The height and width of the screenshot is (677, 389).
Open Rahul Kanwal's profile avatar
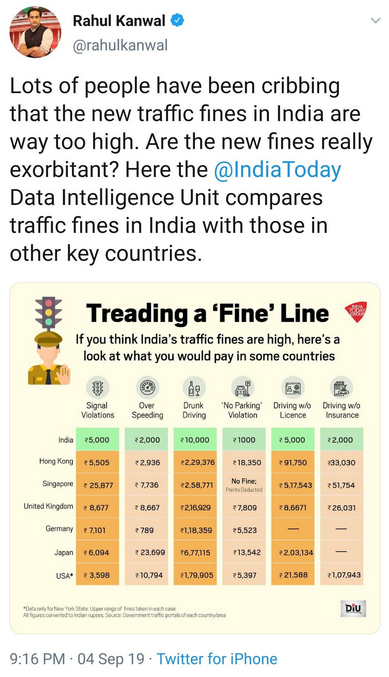pyautogui.click(x=35, y=32)
